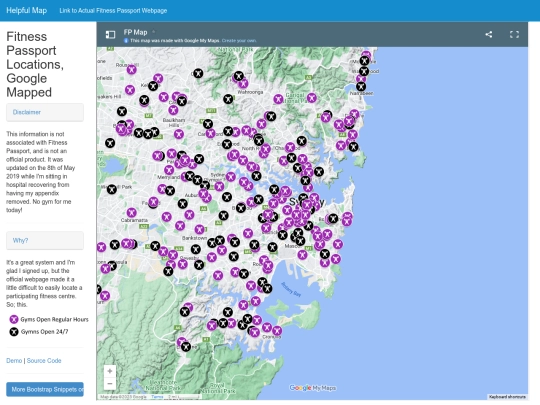Select the purple gym marker near Cabramatta
540x405 pixels.
point(131,212)
